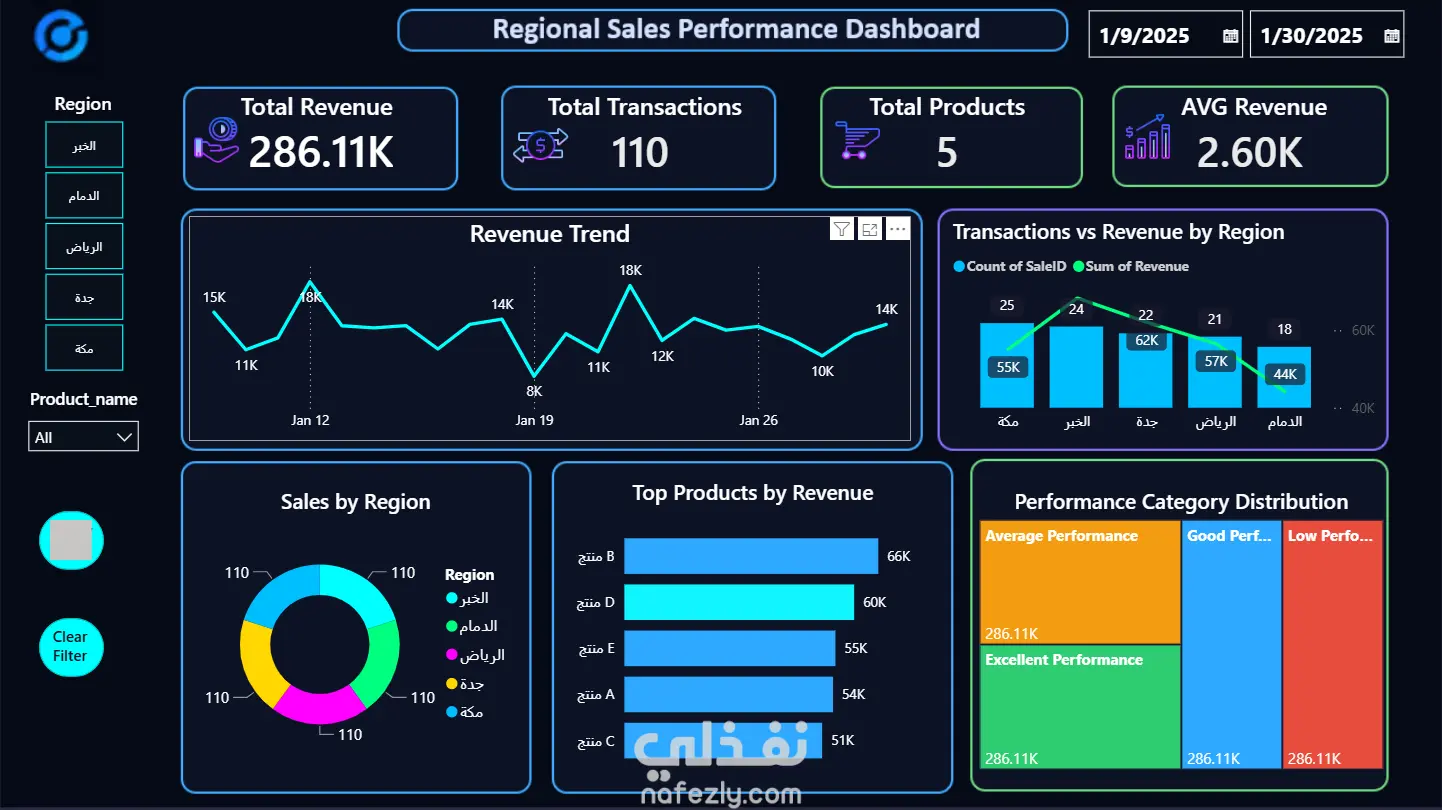Click the 15K first point data label
Image resolution: width=1442 pixels, height=810 pixels.
point(214,297)
